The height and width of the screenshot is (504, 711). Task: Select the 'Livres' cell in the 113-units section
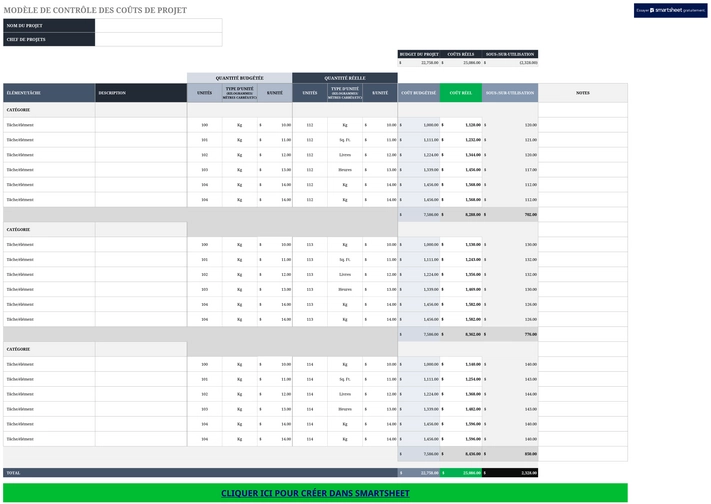coord(345,274)
